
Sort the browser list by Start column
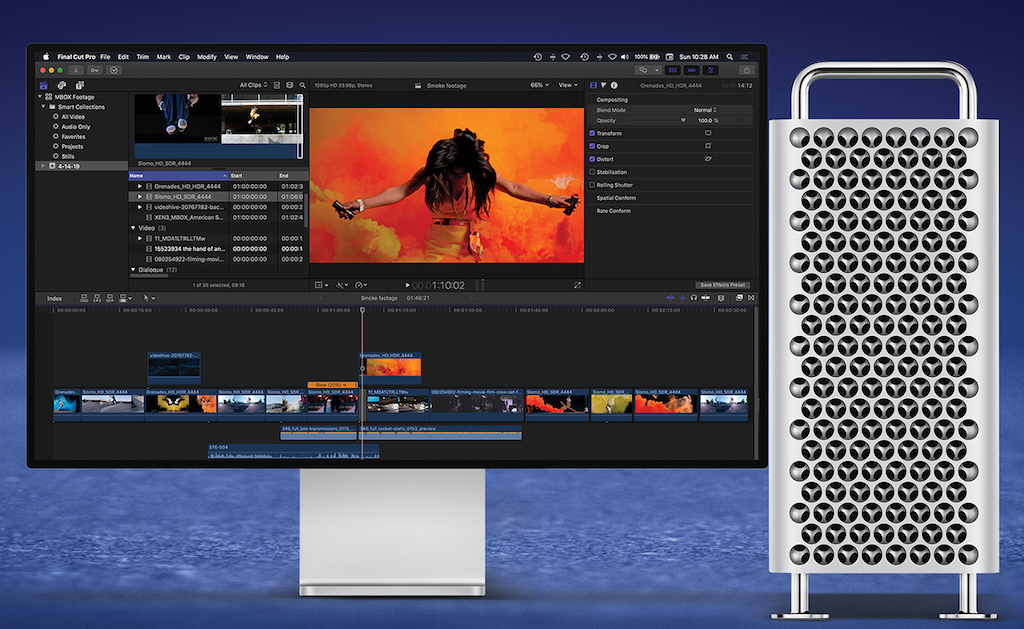coord(253,176)
